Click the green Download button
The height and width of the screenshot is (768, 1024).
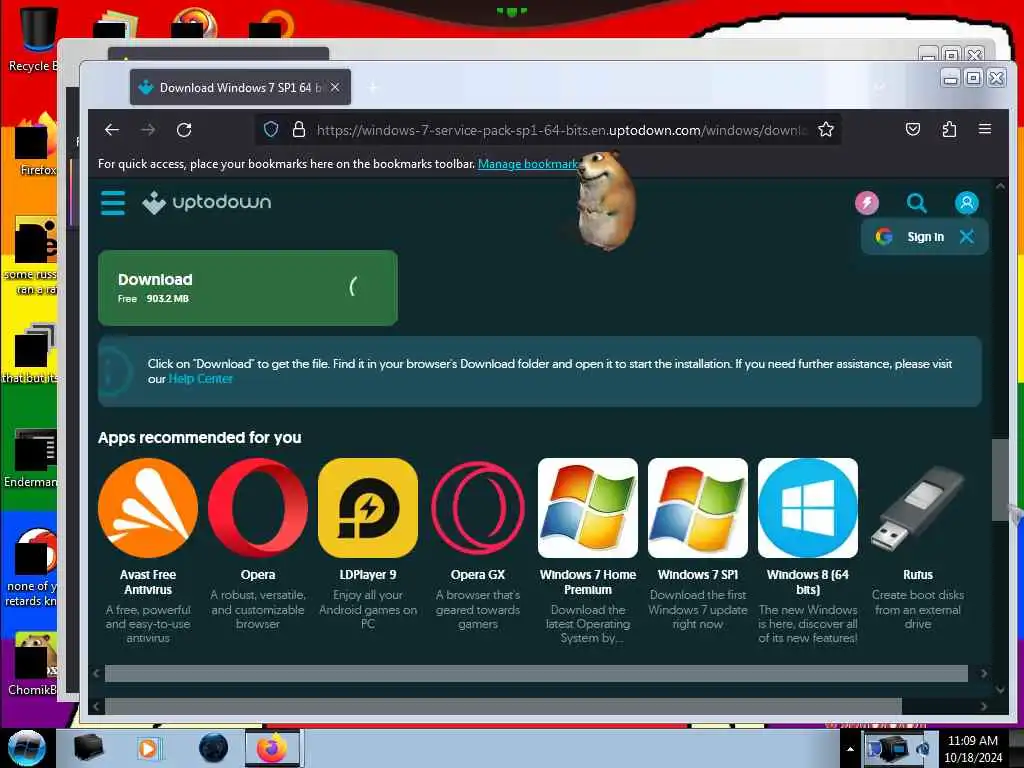[248, 287]
